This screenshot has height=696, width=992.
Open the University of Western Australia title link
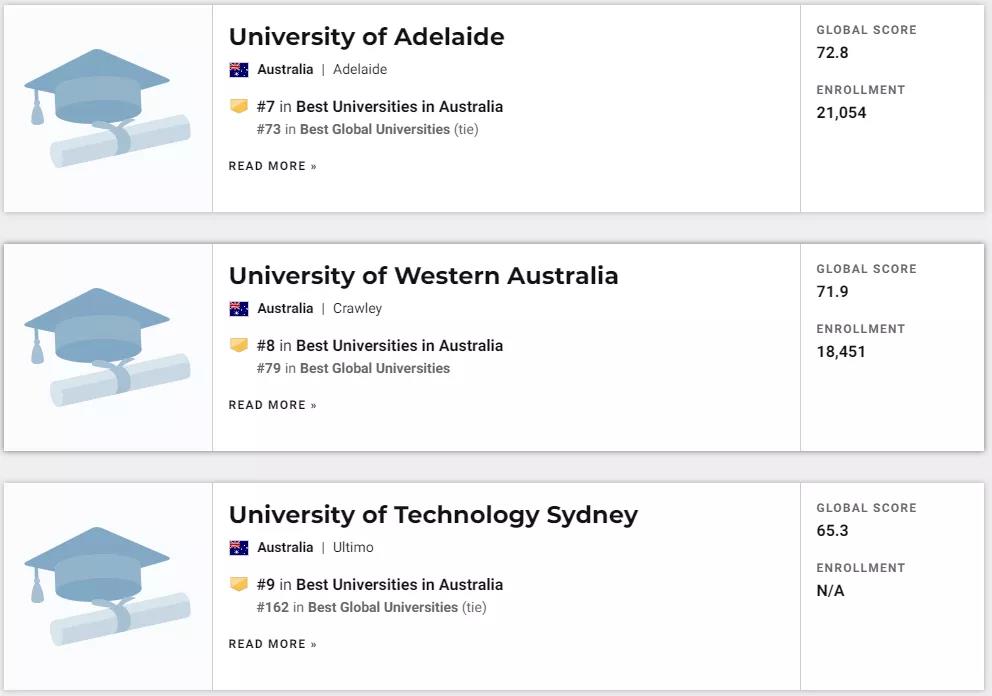[423, 276]
